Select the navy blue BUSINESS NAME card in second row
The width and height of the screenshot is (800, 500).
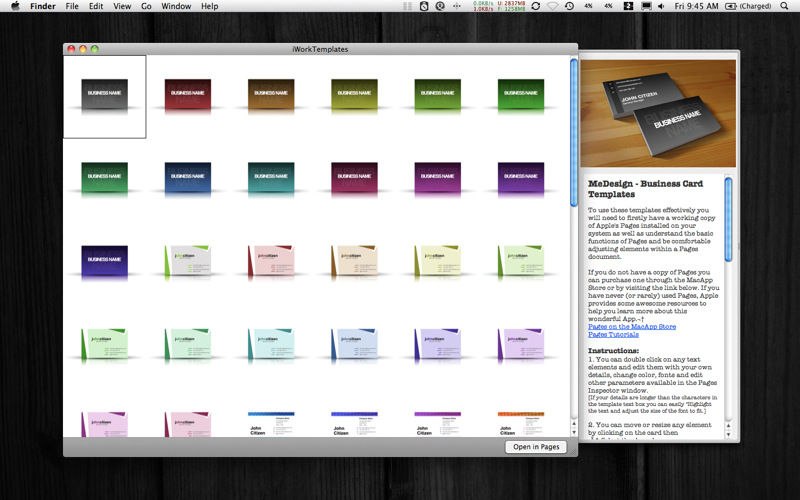[188, 178]
